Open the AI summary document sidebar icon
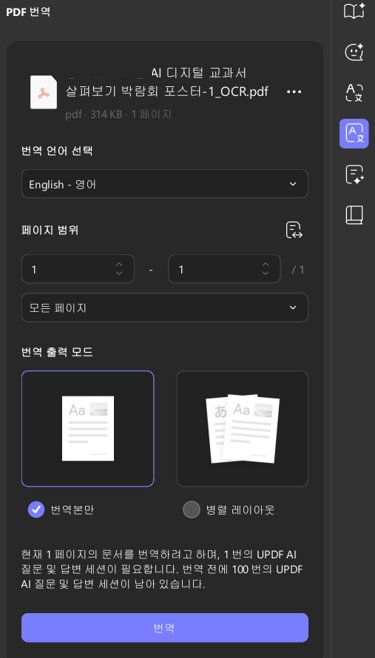Screen dimensions: 375x658 (354, 174)
